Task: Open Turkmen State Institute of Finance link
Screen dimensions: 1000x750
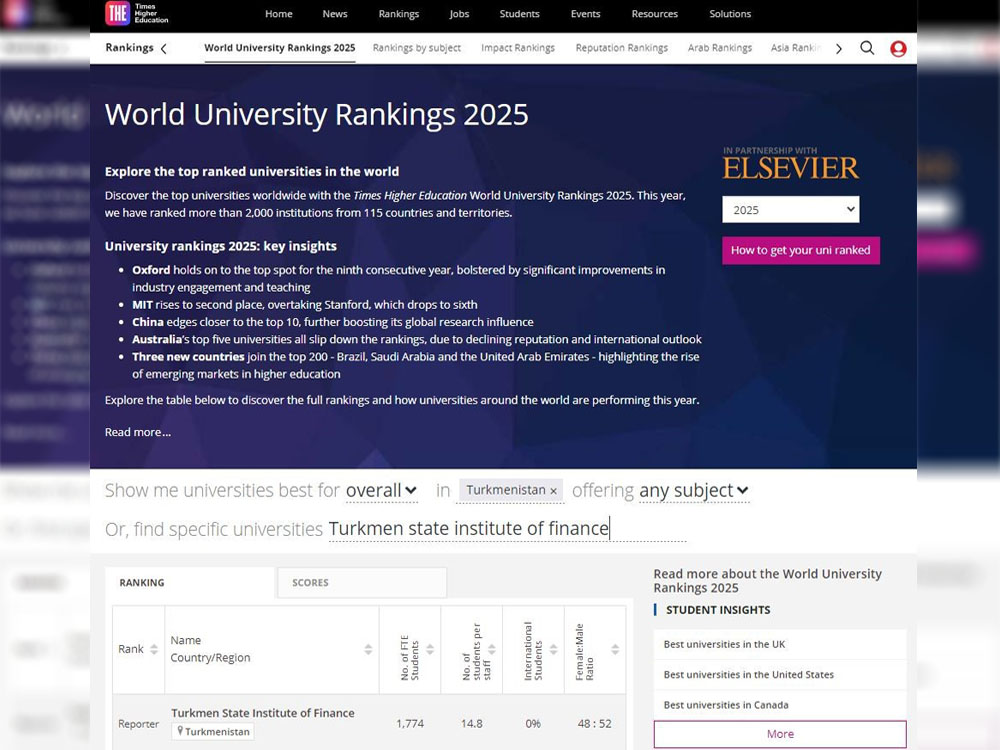Action: coord(263,713)
